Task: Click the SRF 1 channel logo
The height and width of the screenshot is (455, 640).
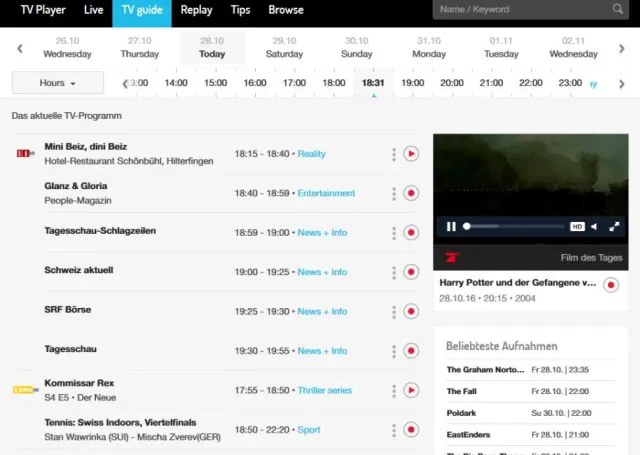Action: click(25, 153)
